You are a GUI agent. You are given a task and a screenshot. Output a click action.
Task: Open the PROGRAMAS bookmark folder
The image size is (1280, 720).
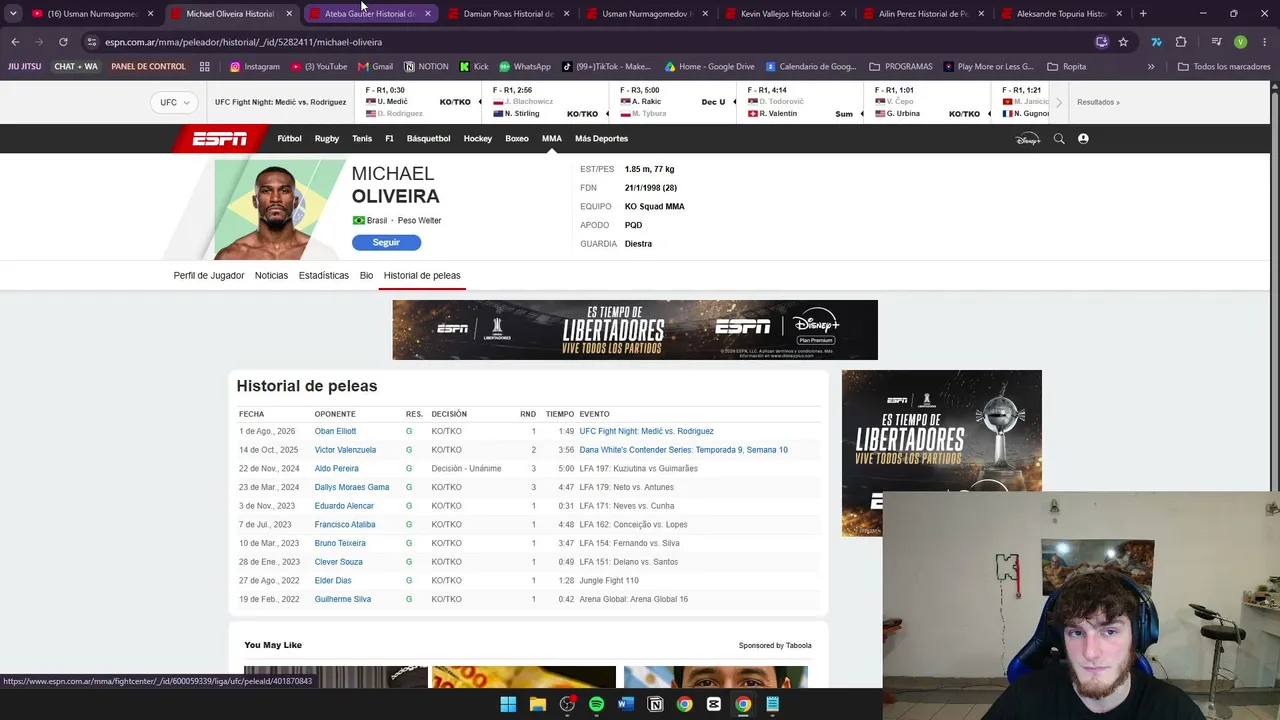point(901,67)
